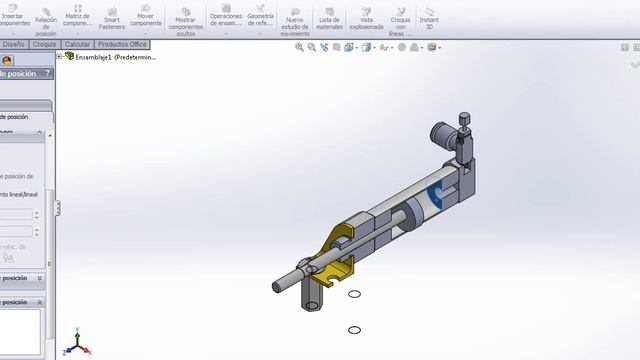Click empty mates list box

point(20,331)
